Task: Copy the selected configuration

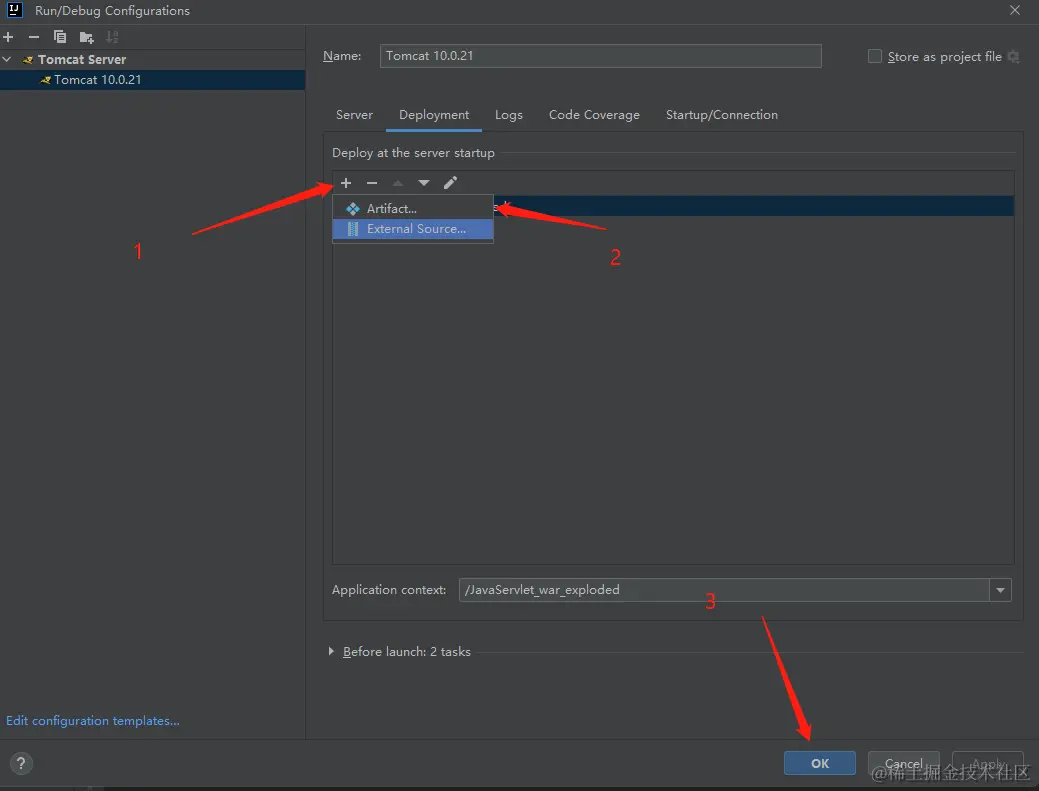Action: pyautogui.click(x=60, y=37)
